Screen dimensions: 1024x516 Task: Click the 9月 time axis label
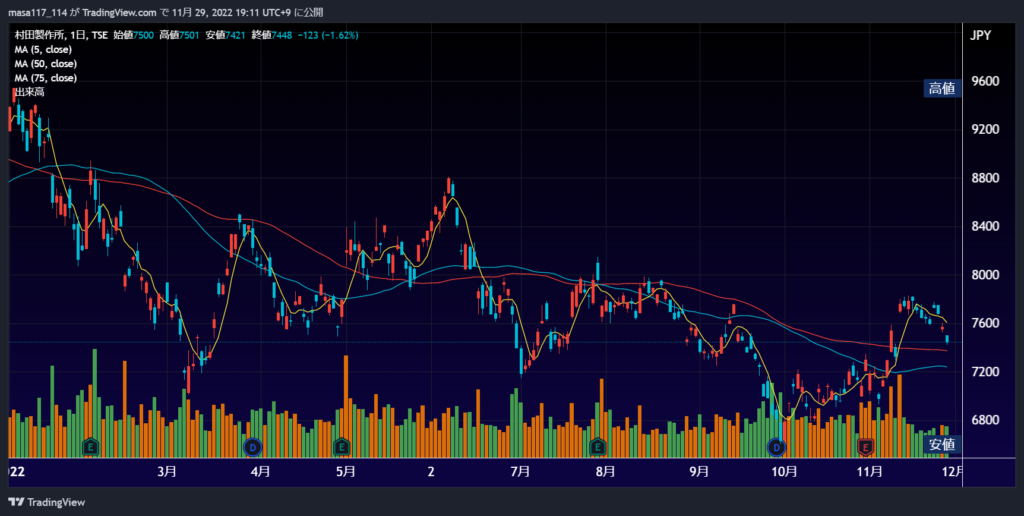click(x=699, y=472)
